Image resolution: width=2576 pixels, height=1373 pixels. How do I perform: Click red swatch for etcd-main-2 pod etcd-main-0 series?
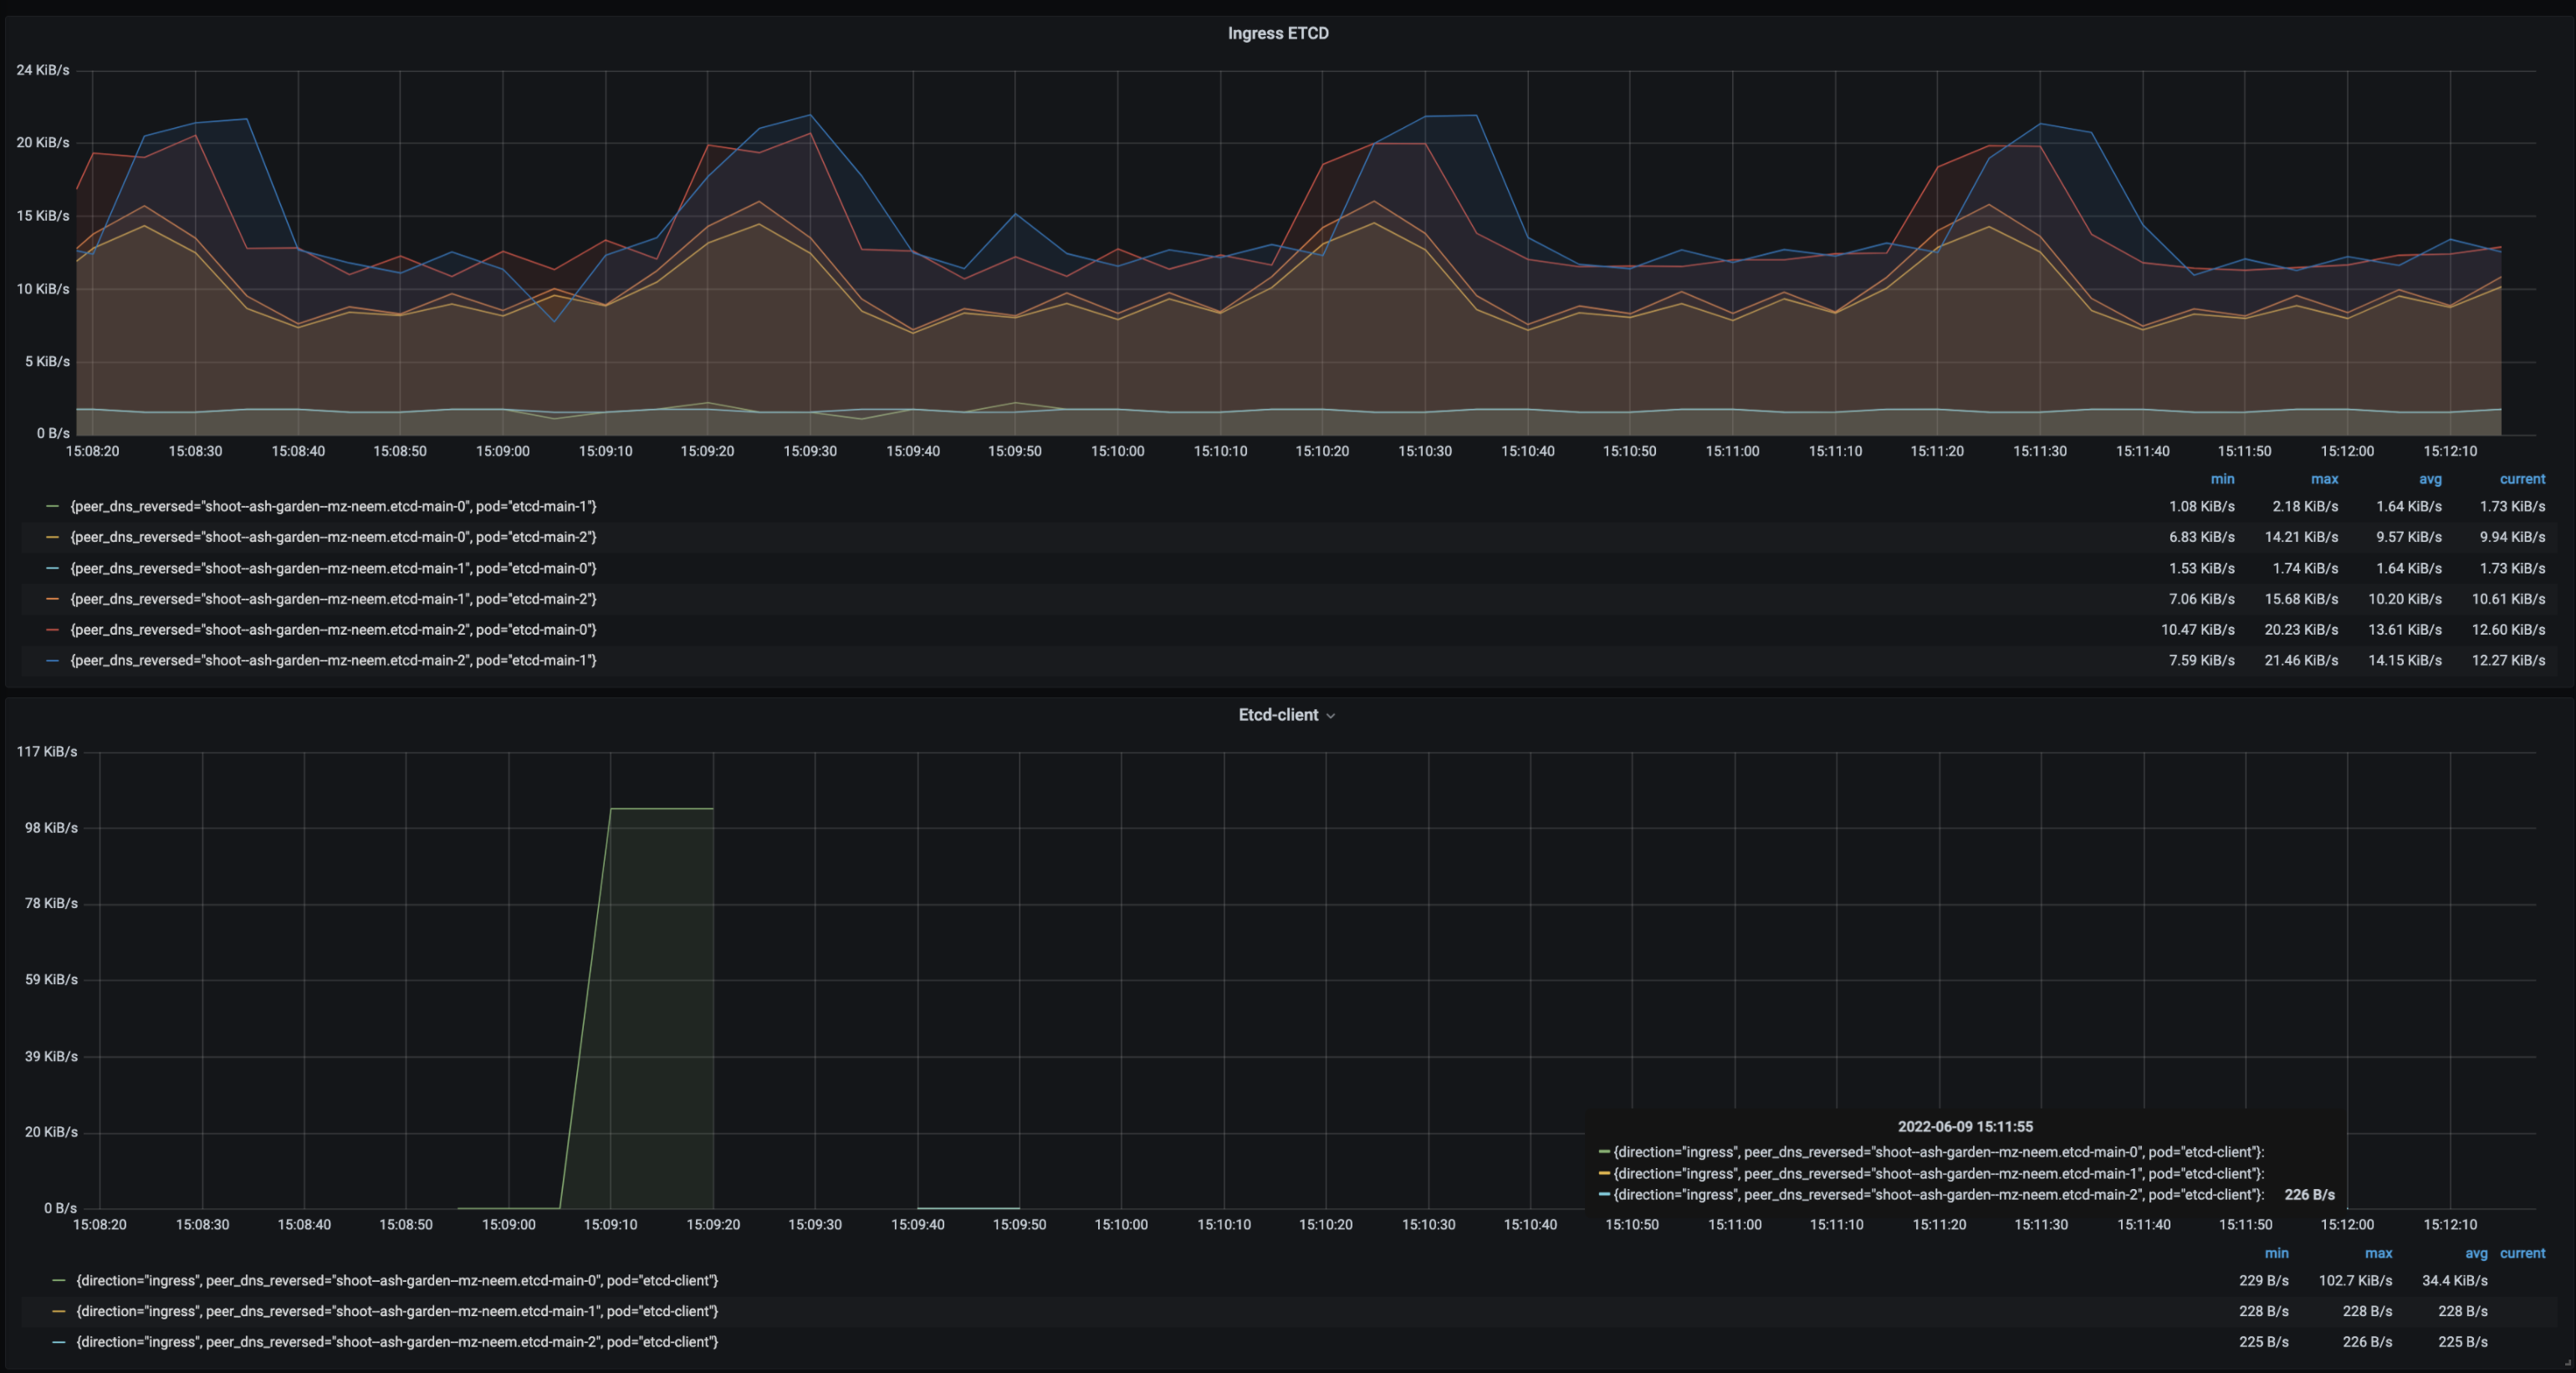[53, 630]
